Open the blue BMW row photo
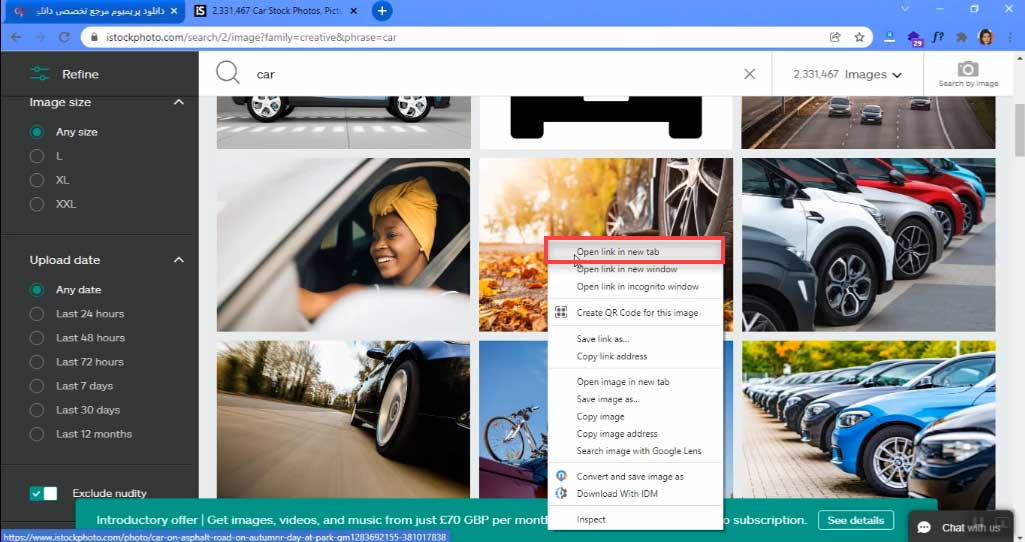 (868, 419)
